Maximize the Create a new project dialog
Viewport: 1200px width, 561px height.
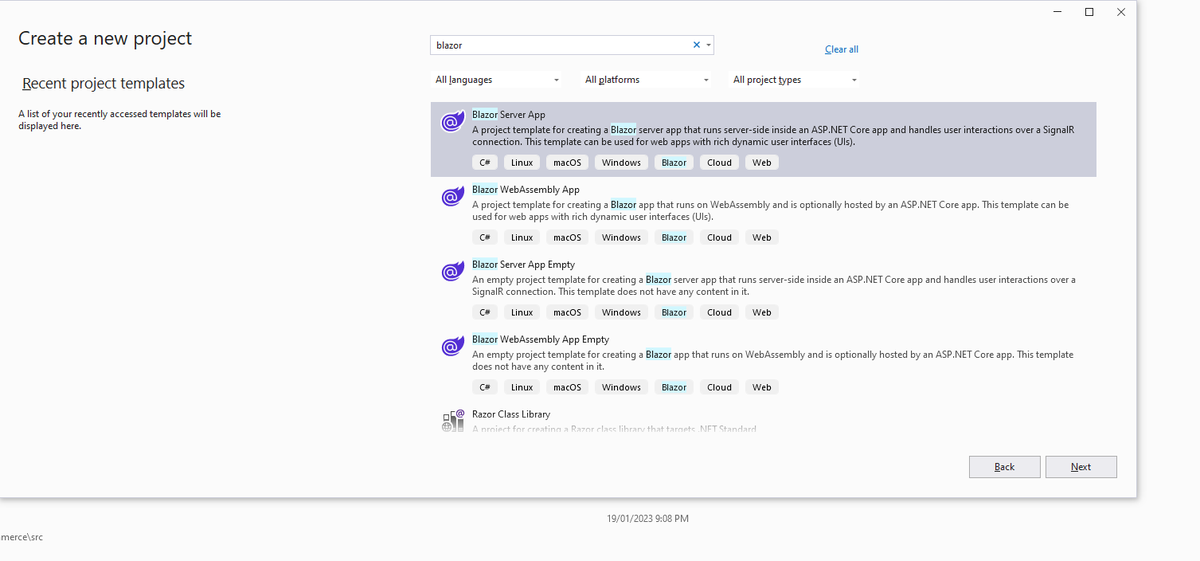[1089, 12]
